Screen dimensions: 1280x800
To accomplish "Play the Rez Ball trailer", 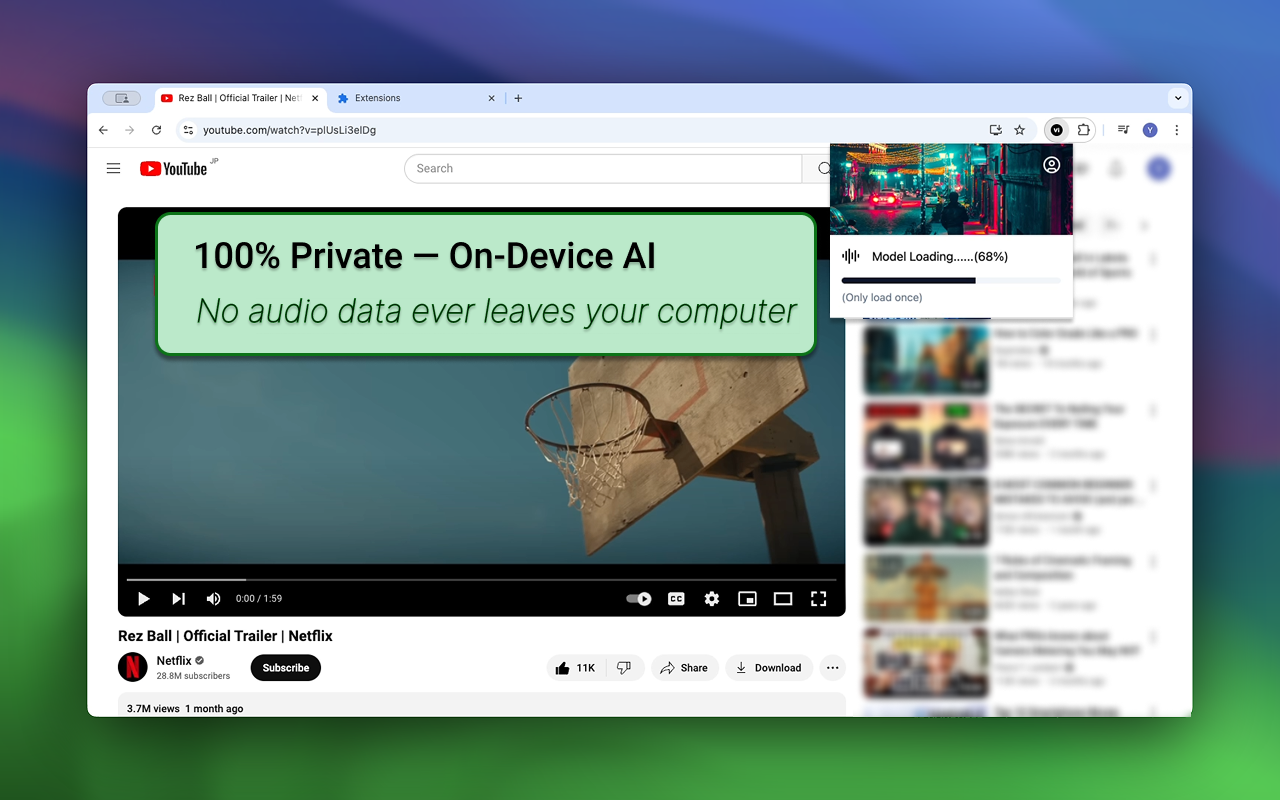I will pos(143,599).
